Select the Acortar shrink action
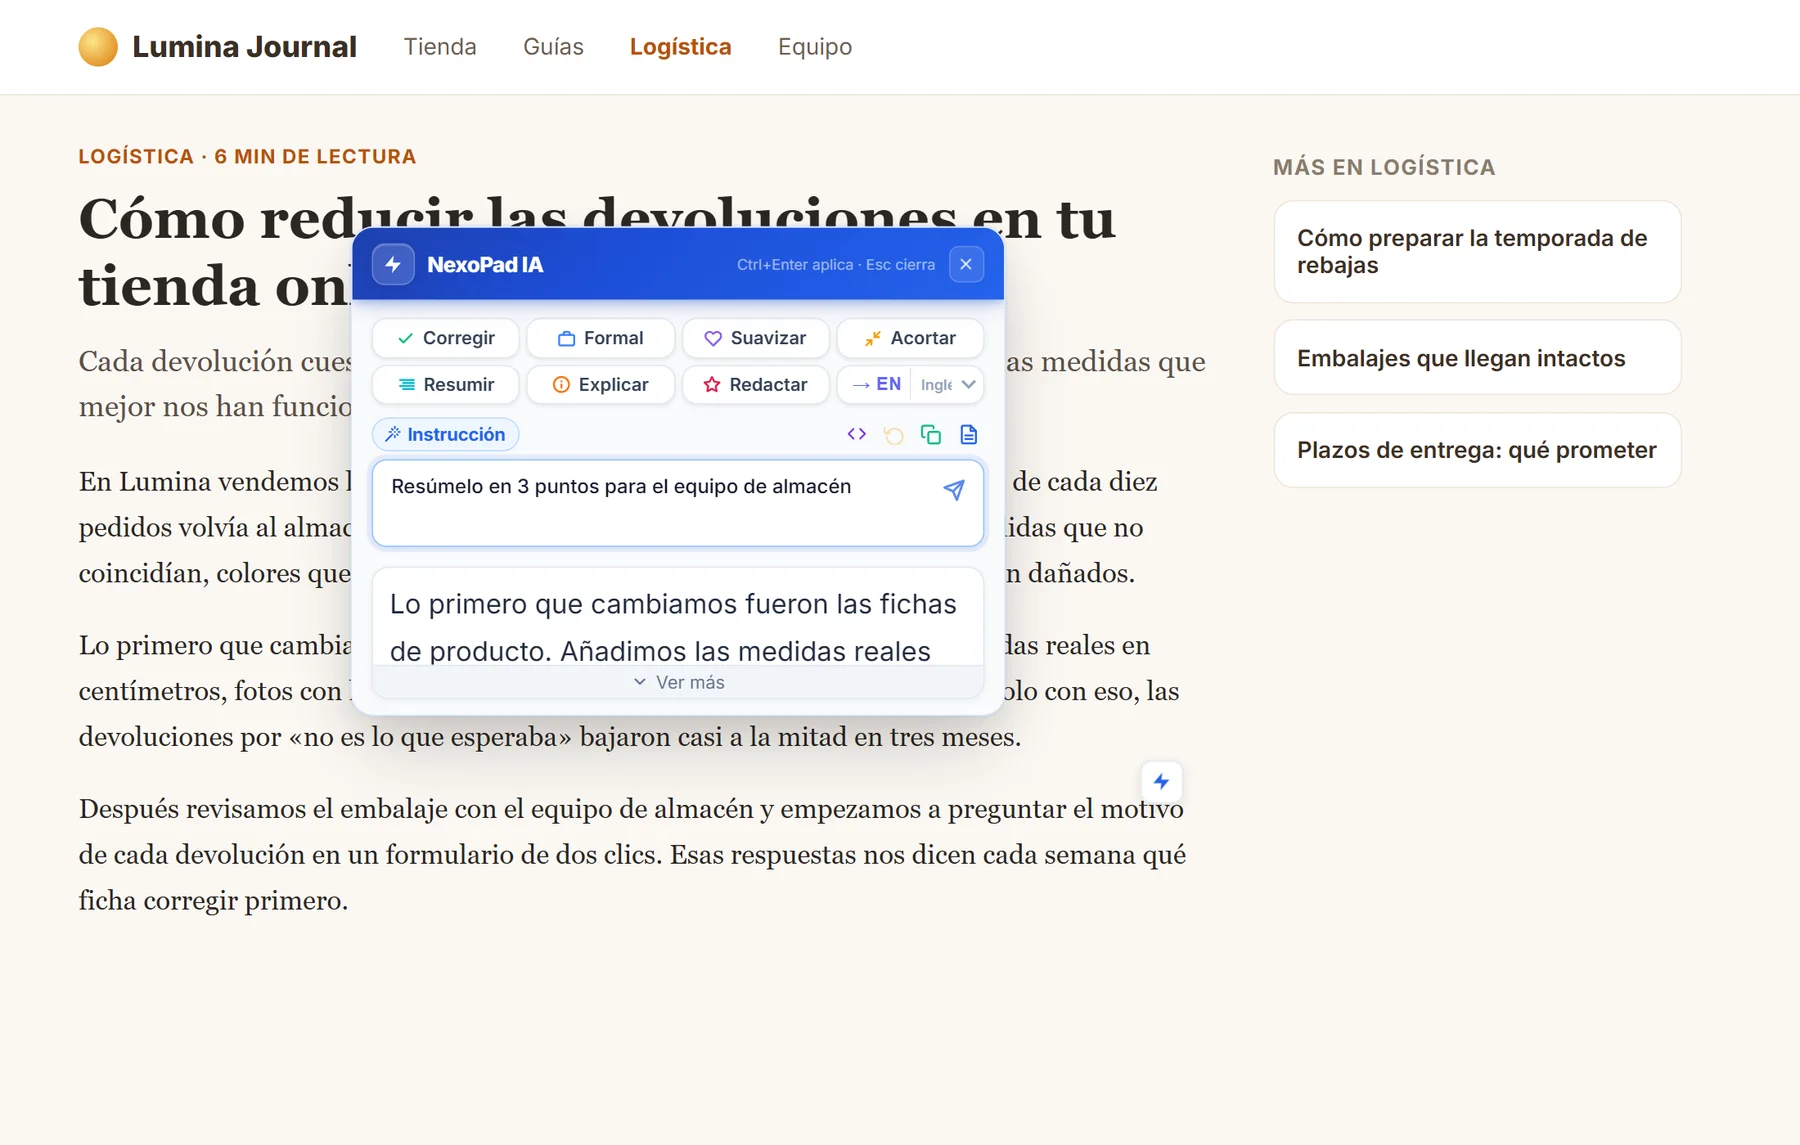 (x=910, y=338)
